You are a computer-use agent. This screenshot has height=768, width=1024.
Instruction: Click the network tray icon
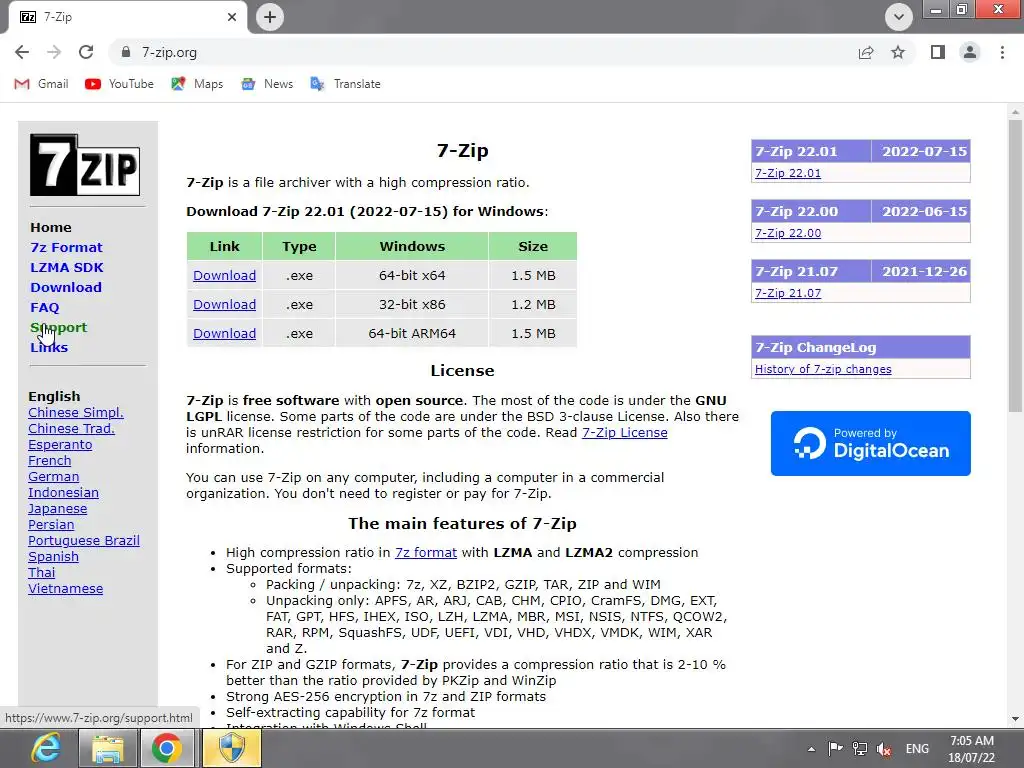860,749
